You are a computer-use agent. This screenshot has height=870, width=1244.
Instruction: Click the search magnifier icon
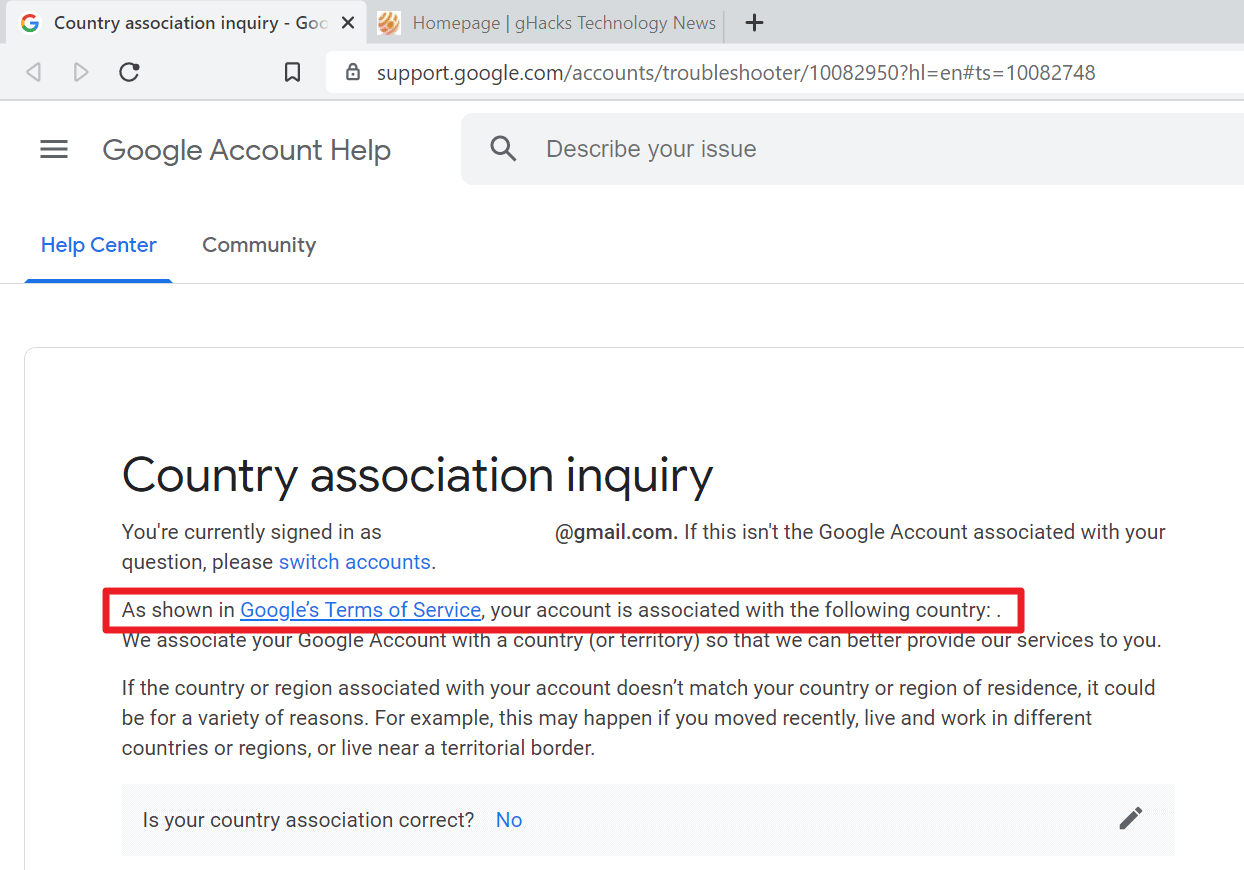[x=503, y=147]
